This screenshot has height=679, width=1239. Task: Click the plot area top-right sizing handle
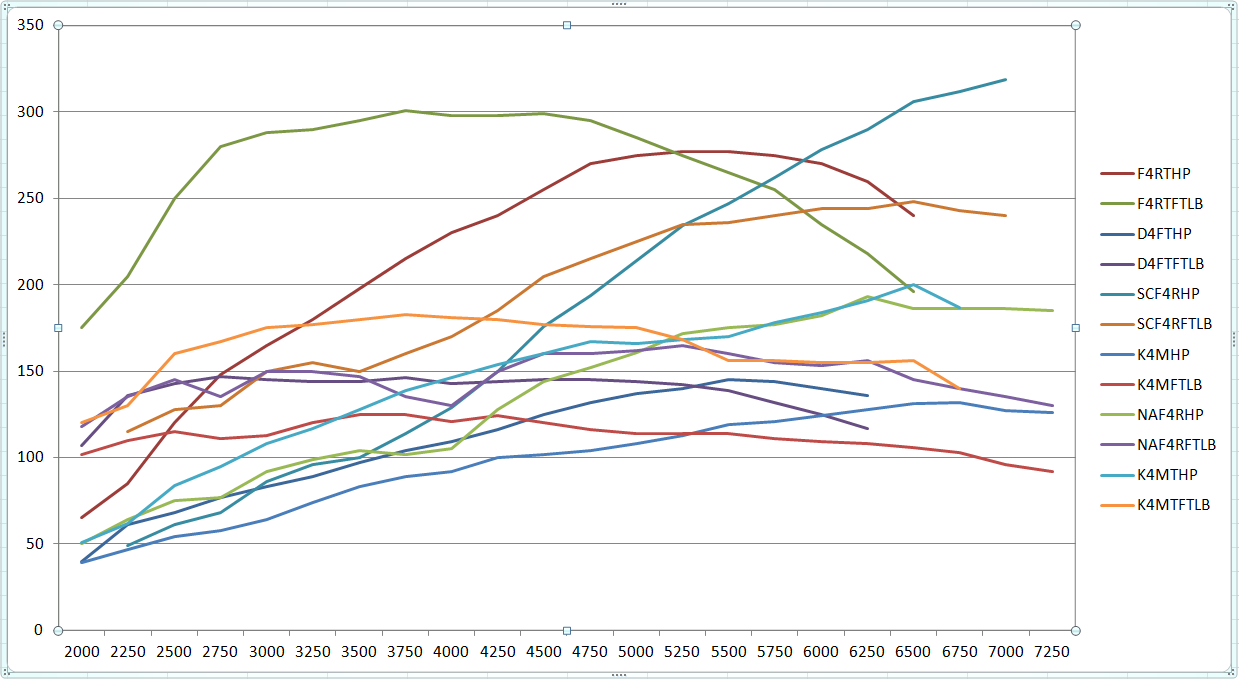[x=1076, y=25]
